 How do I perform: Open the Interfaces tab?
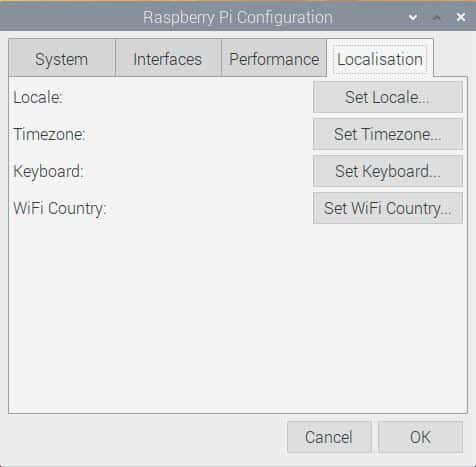pyautogui.click(x=168, y=58)
